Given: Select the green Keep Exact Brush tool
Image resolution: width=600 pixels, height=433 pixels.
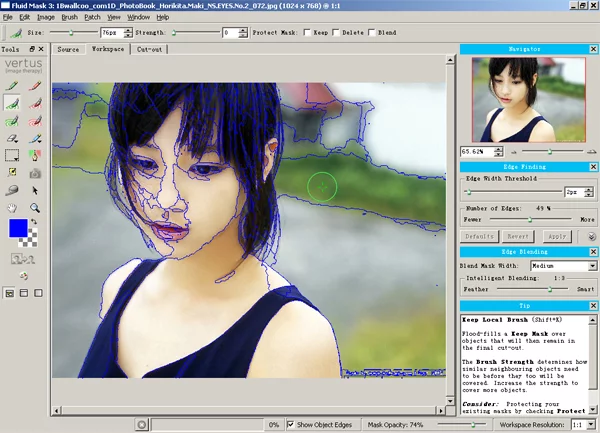Looking at the screenshot, I should 12,85.
